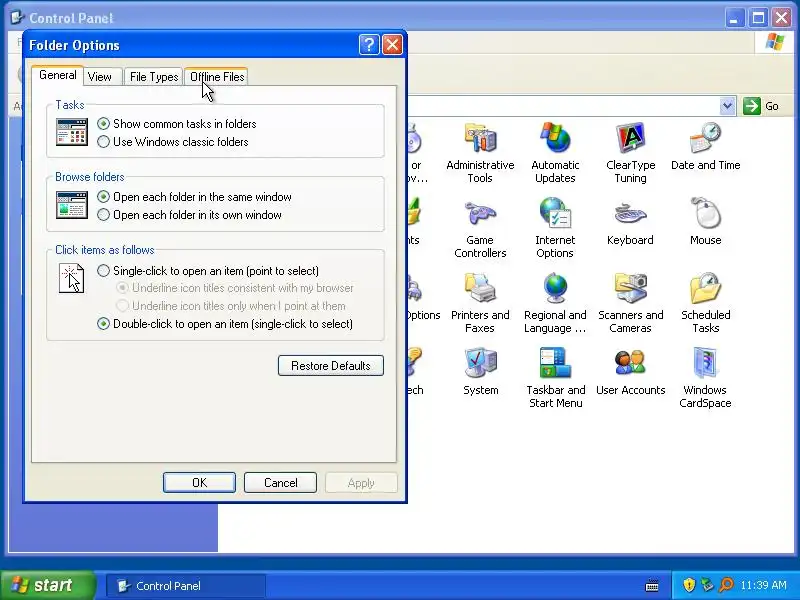Select Single-click to open an item
This screenshot has height=600, width=800.
tap(208, 271)
